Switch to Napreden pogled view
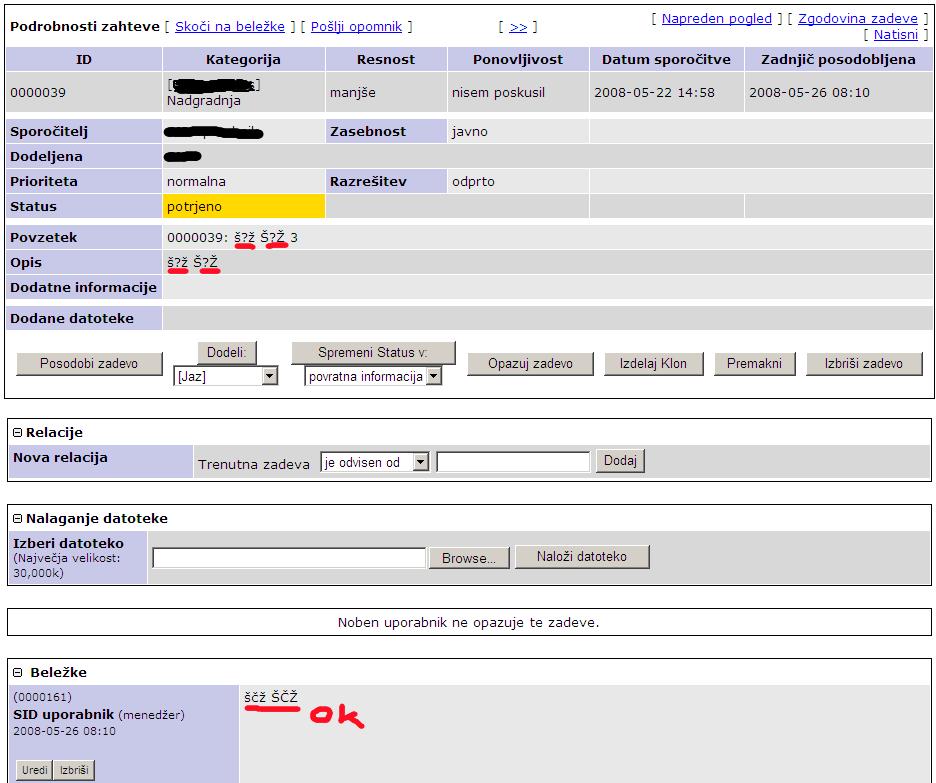The image size is (936, 783). 716,17
